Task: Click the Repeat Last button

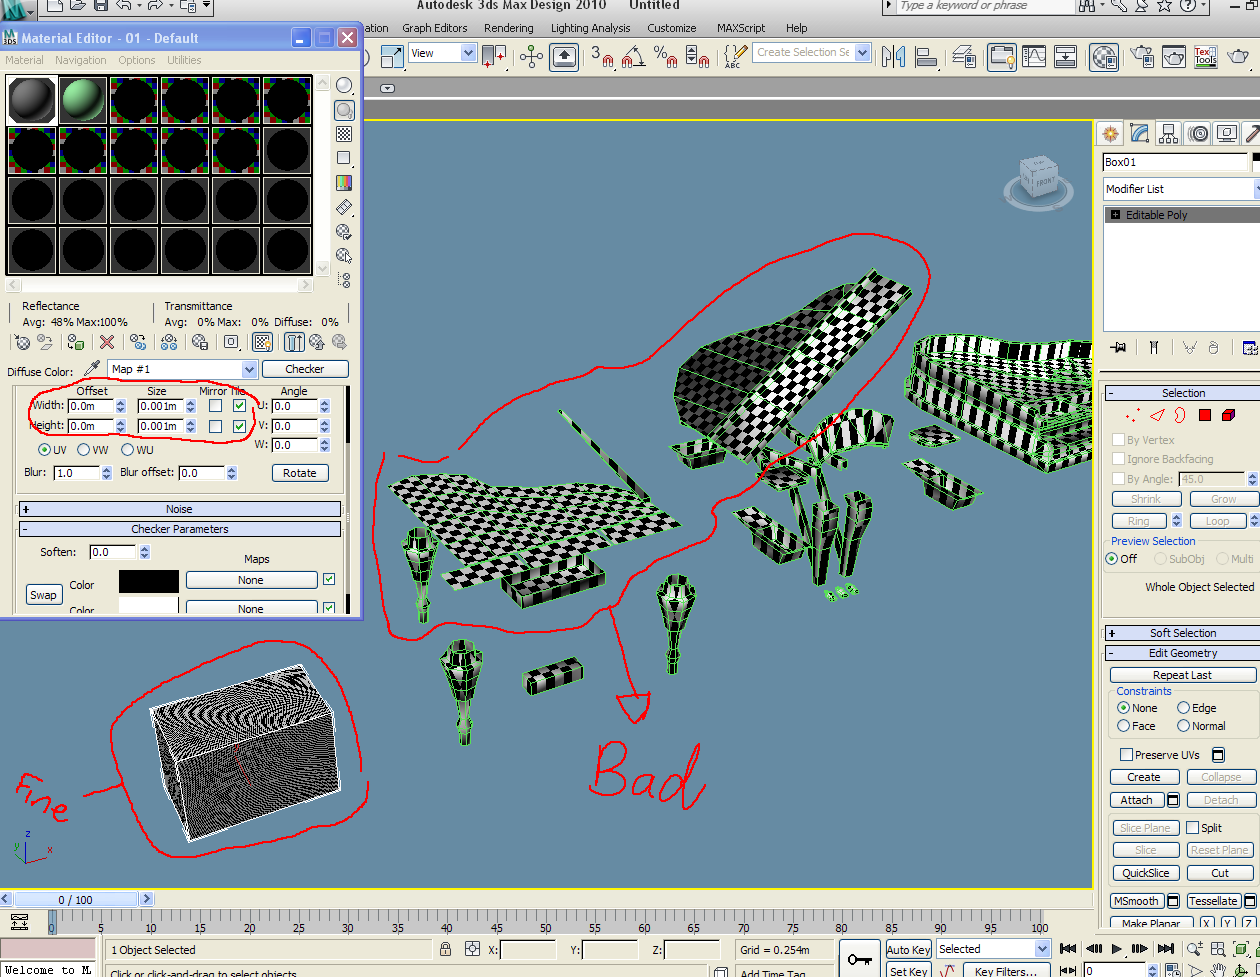Action: 1183,675
